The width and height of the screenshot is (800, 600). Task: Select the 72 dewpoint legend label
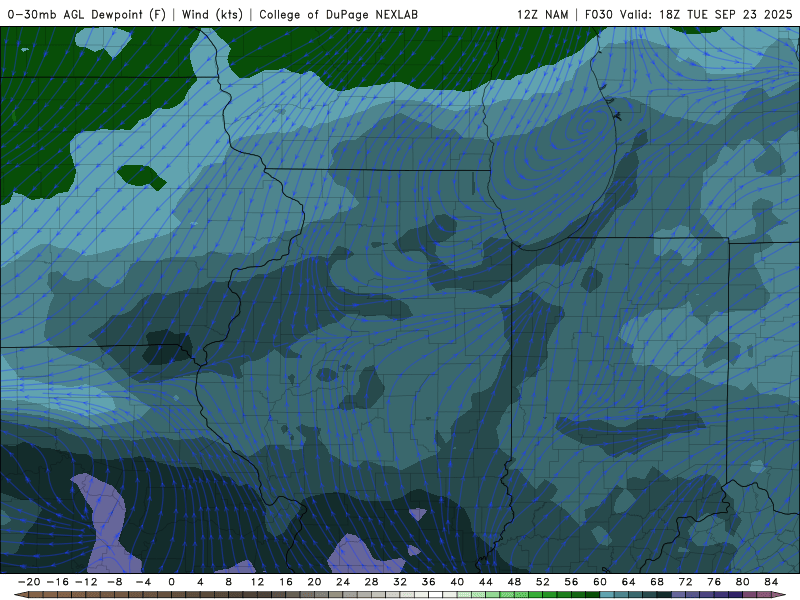point(686,582)
